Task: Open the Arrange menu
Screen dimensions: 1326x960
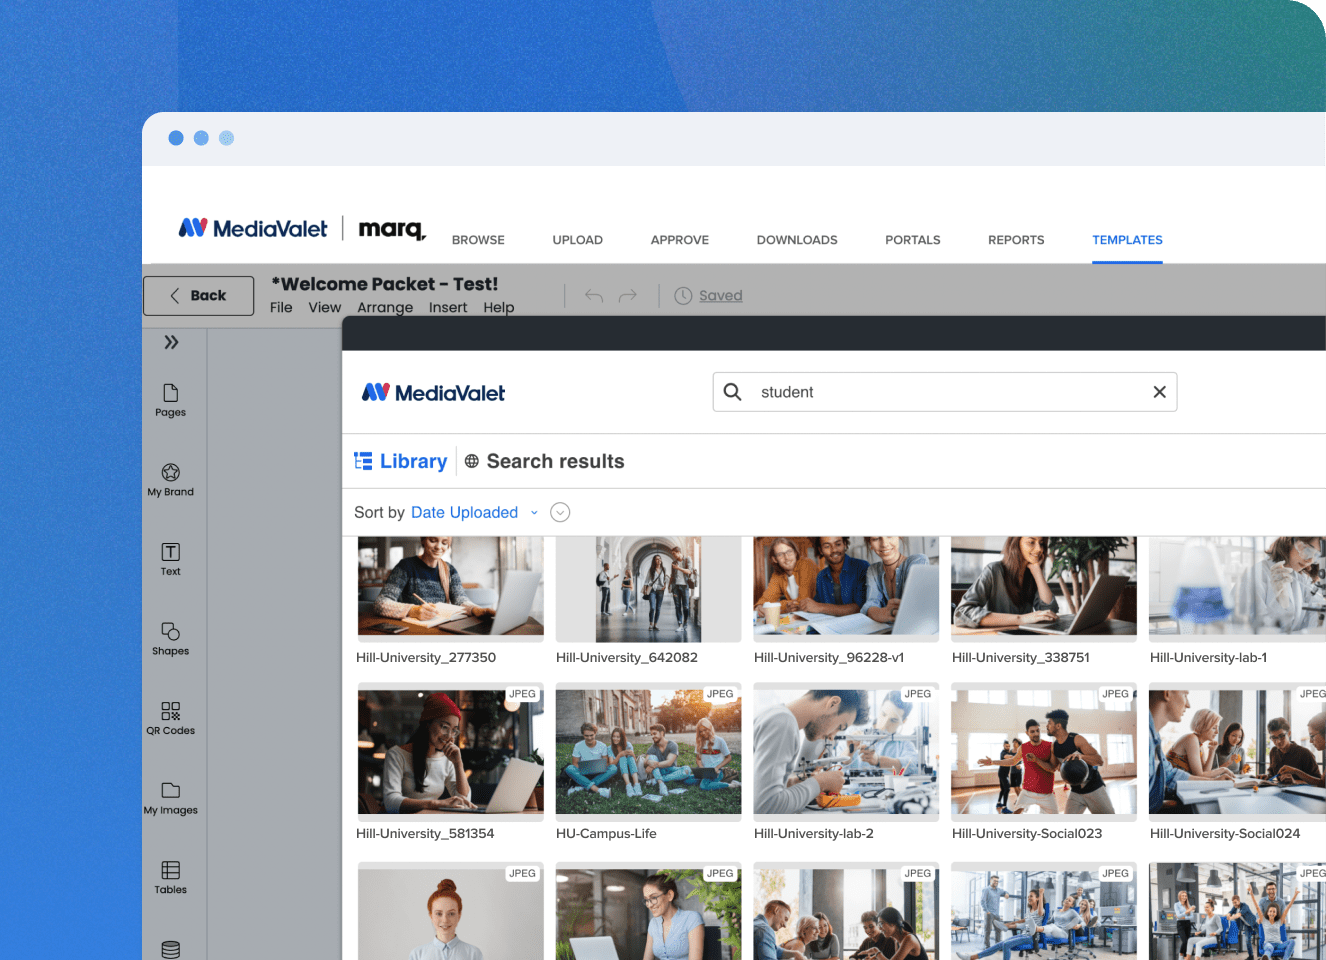Action: 385,307
